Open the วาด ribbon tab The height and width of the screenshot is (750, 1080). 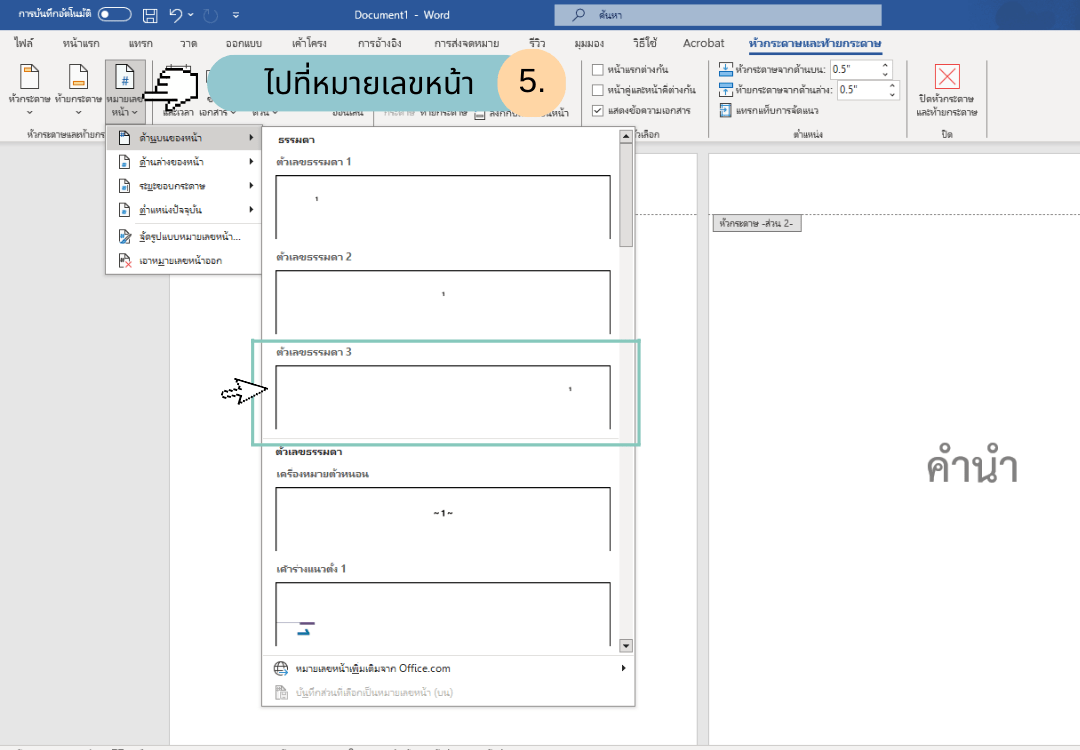pos(189,43)
